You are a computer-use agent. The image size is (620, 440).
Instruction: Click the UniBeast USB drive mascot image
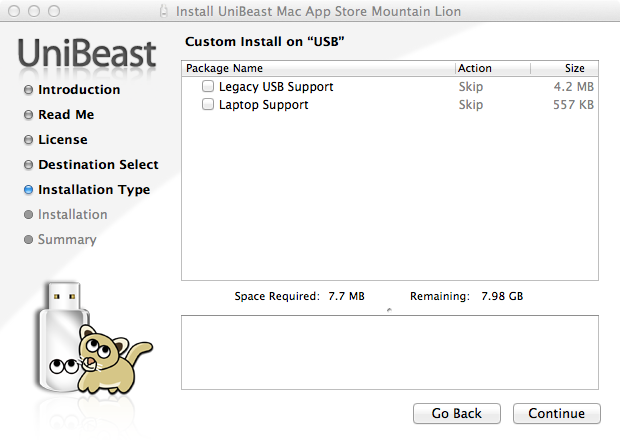[x=90, y=340]
